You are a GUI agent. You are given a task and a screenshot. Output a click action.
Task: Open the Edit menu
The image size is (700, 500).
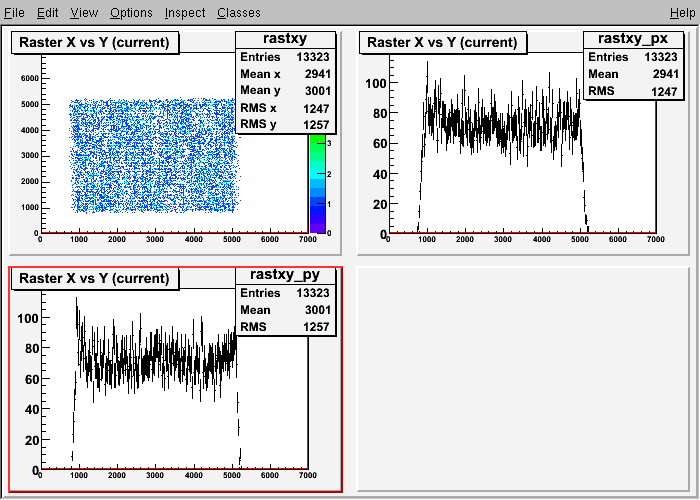click(47, 12)
